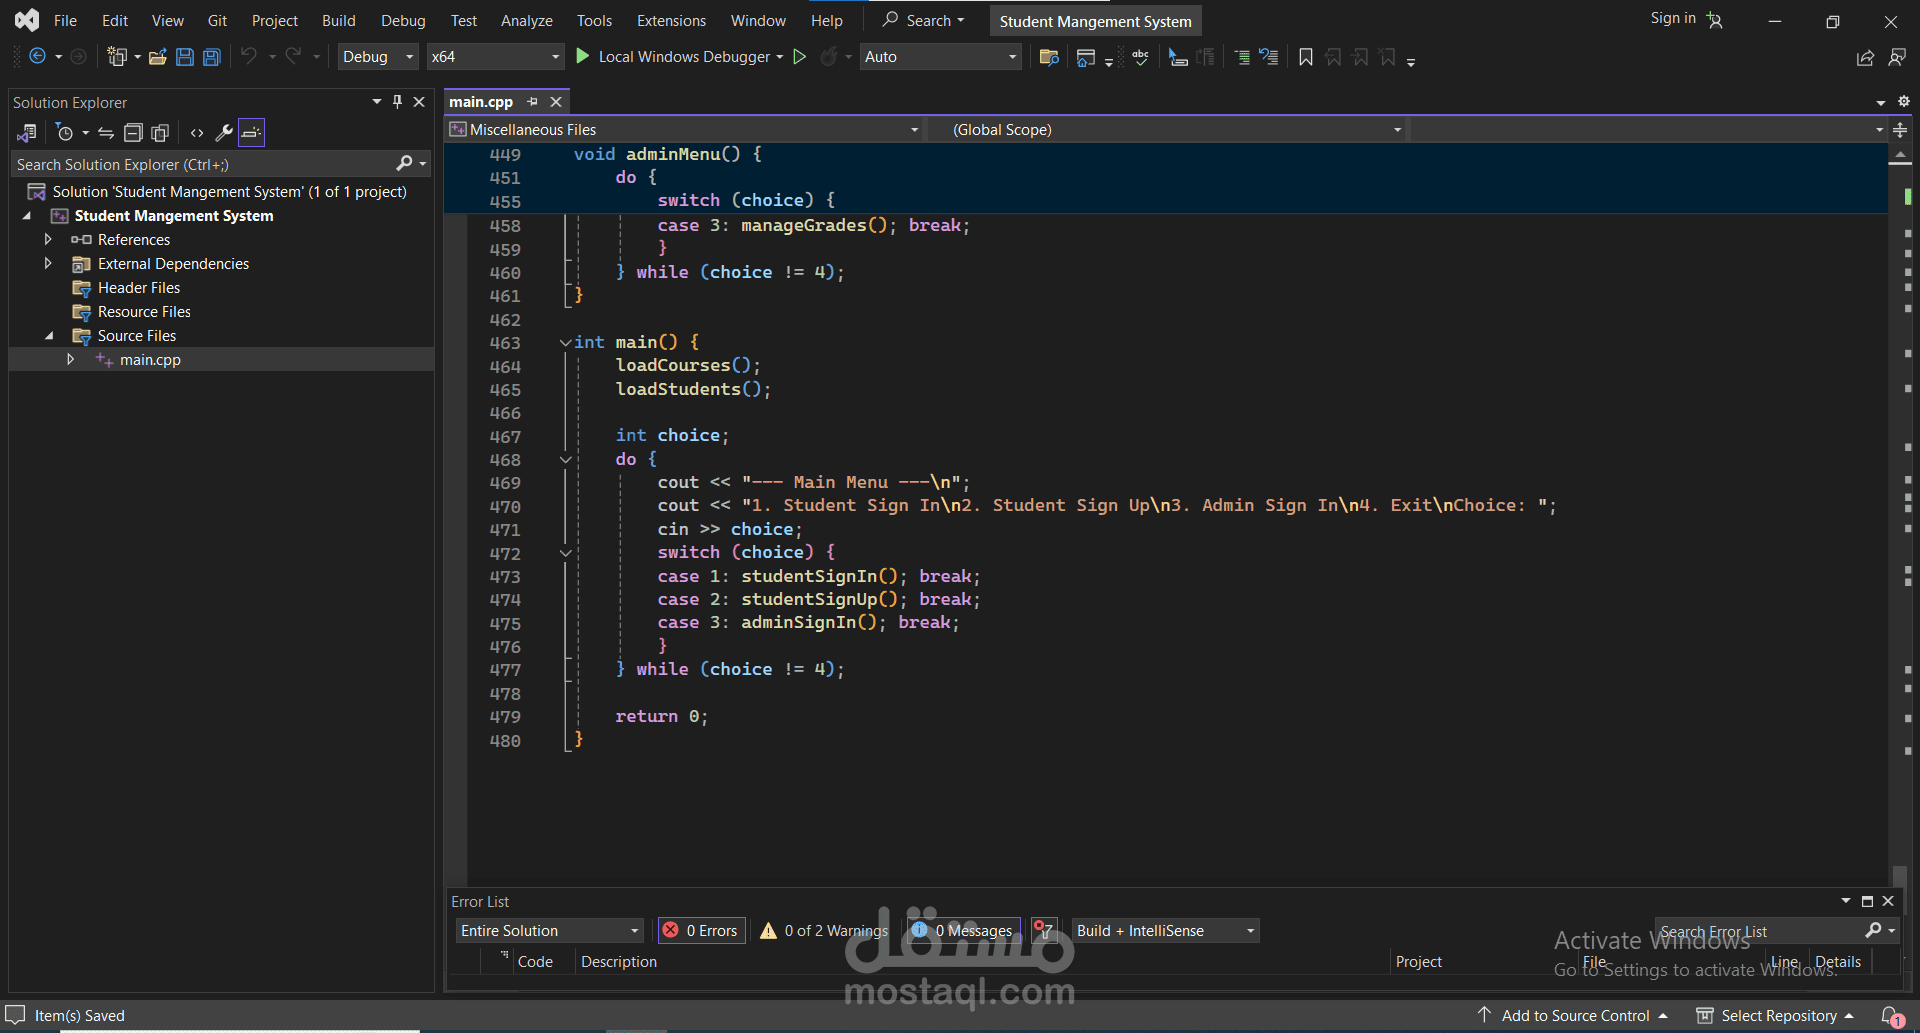Open the Build + IntelliSense dropdown
The height and width of the screenshot is (1033, 1920).
(1165, 931)
